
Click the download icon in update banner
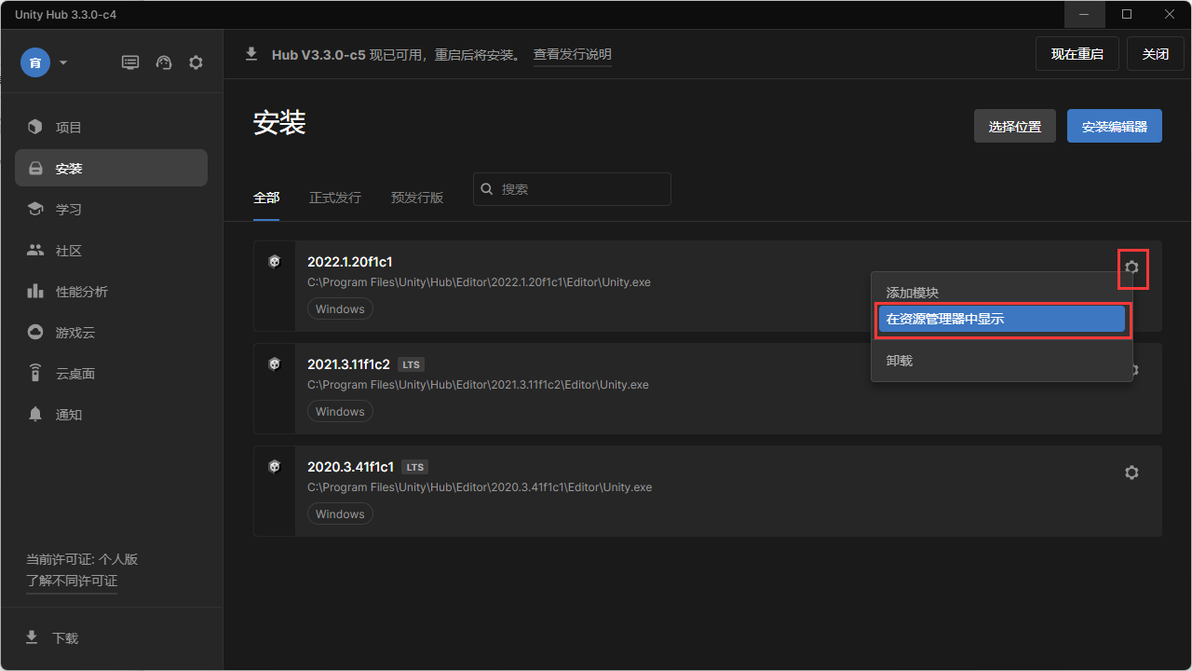tap(251, 54)
